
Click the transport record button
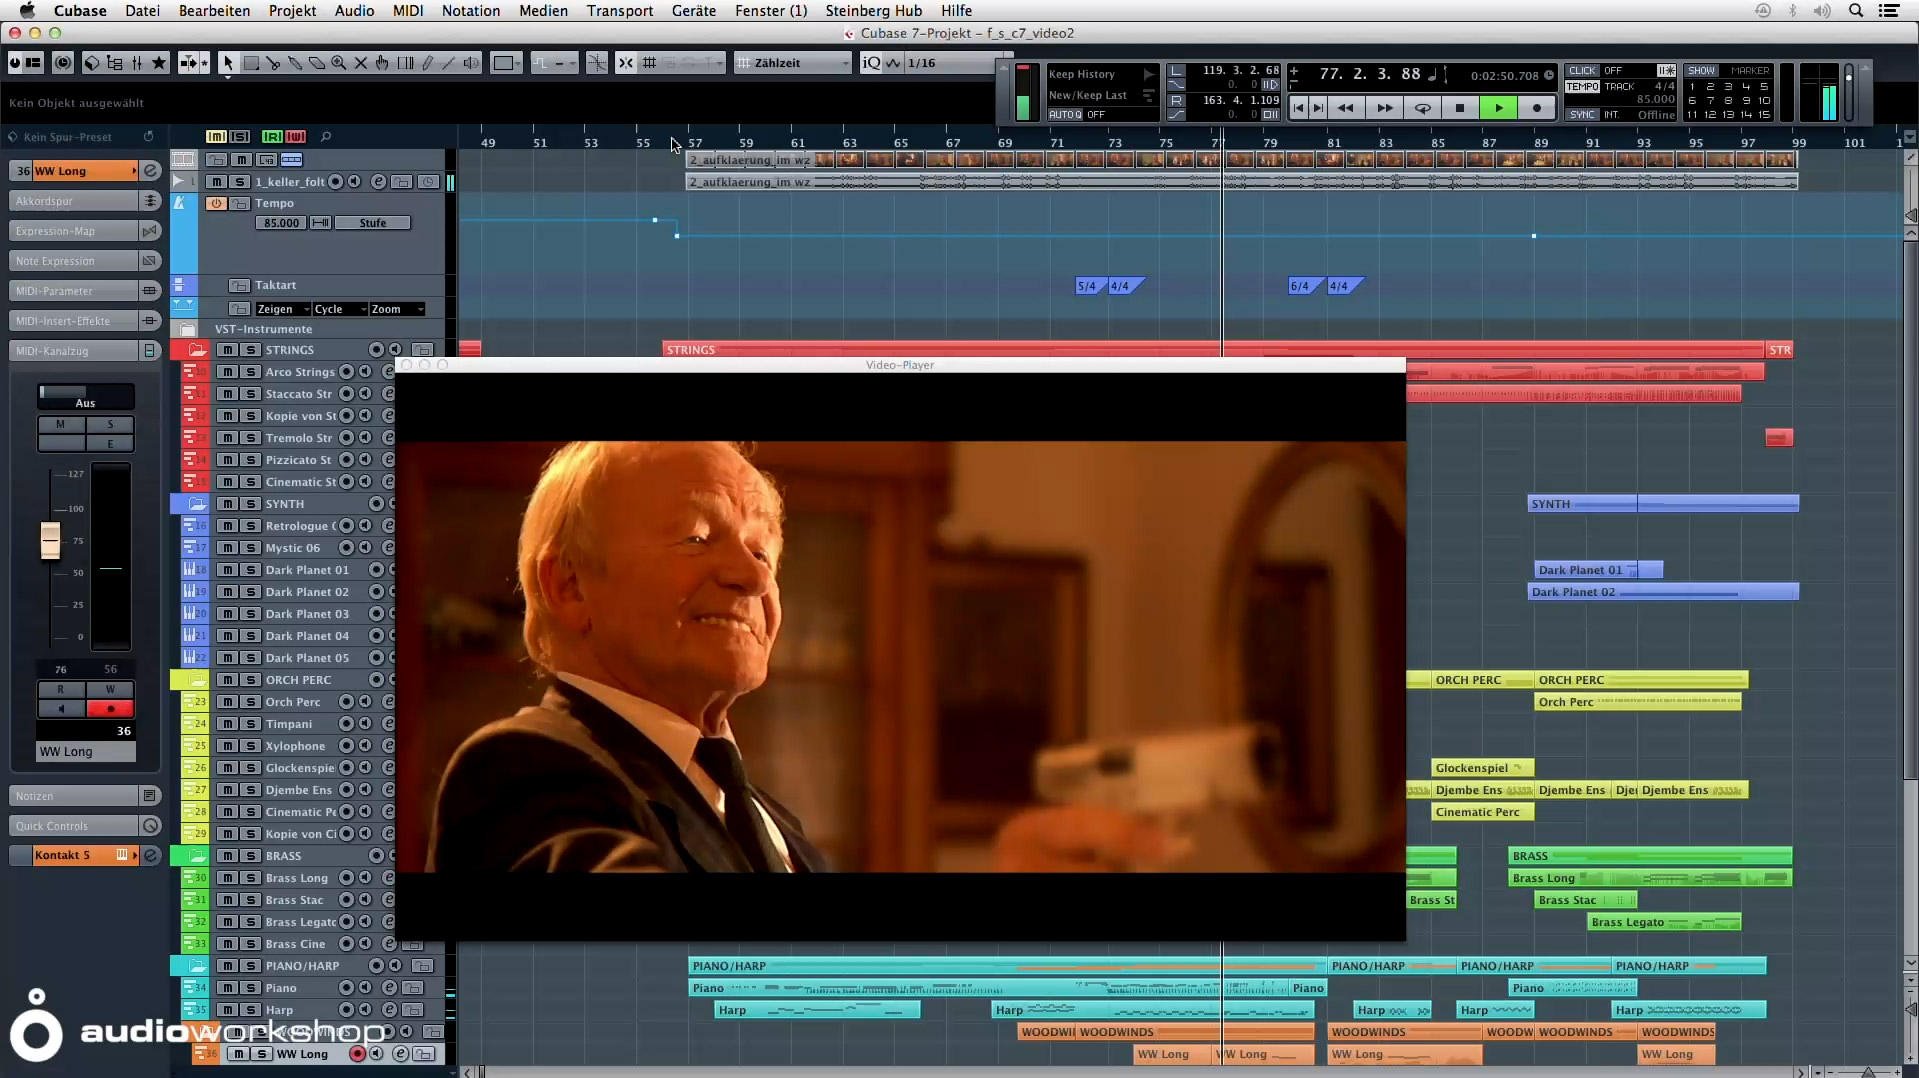1537,108
